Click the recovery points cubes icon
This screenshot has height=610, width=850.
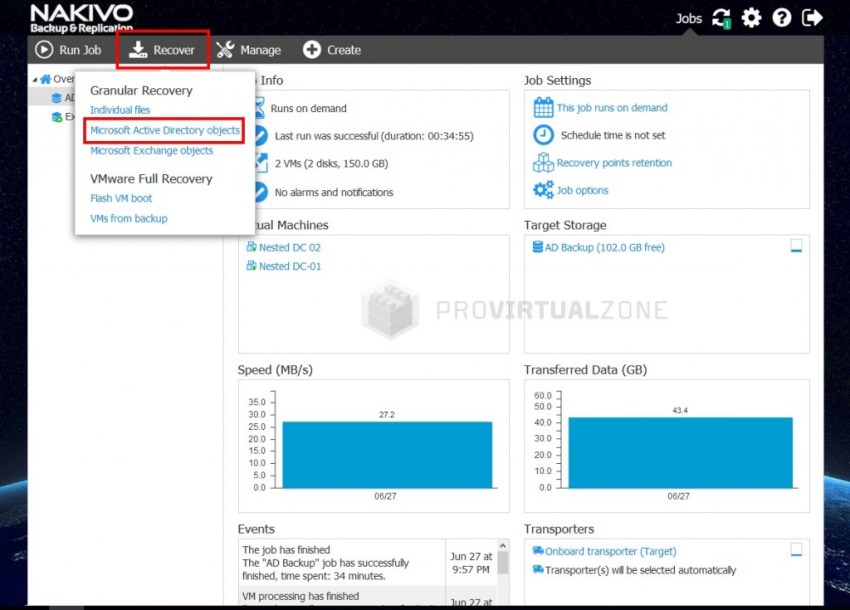[543, 162]
